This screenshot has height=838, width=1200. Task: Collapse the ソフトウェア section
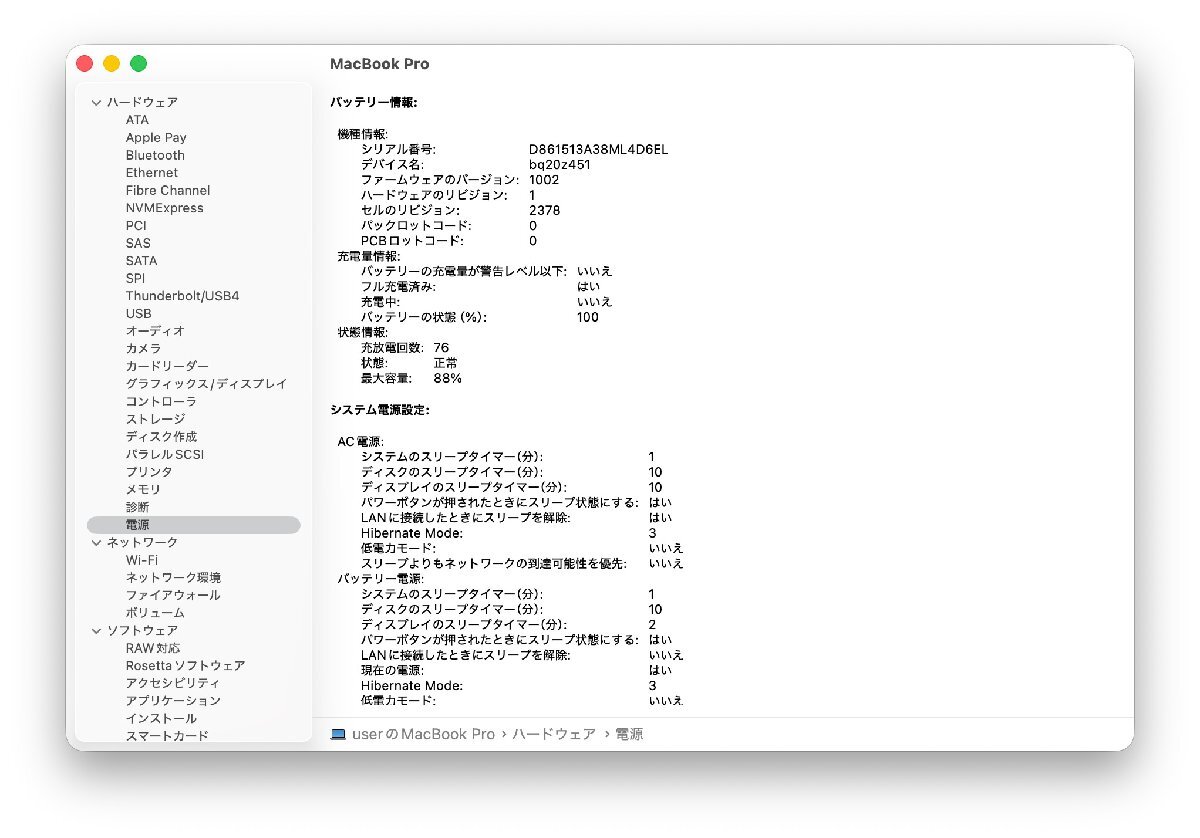(x=97, y=630)
